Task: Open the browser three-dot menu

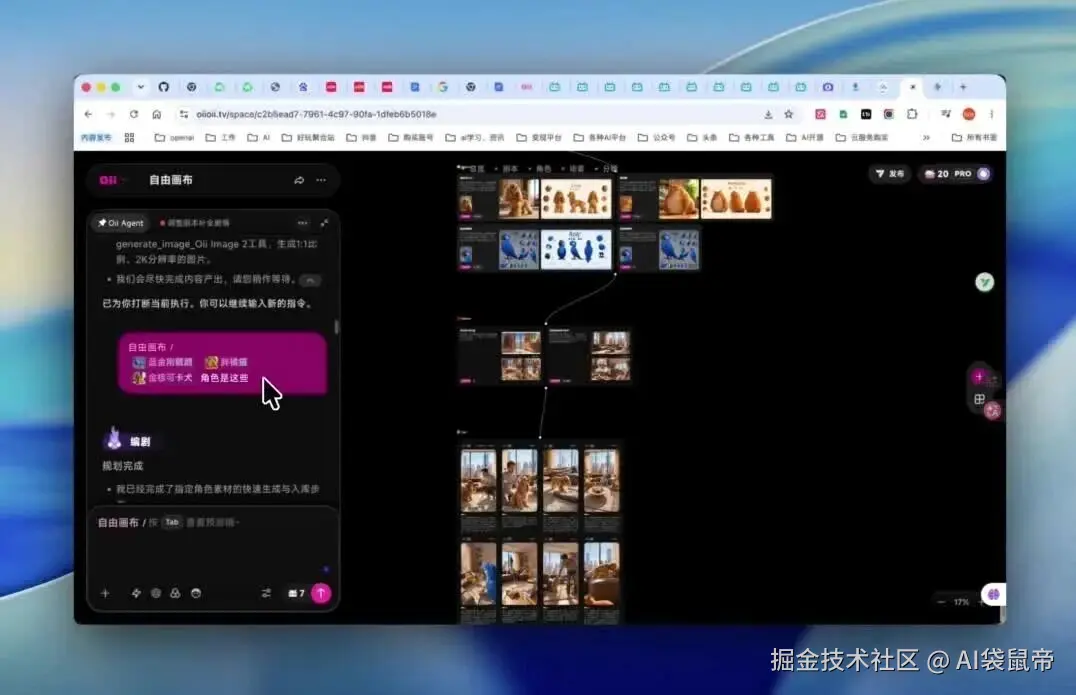Action: coord(992,114)
